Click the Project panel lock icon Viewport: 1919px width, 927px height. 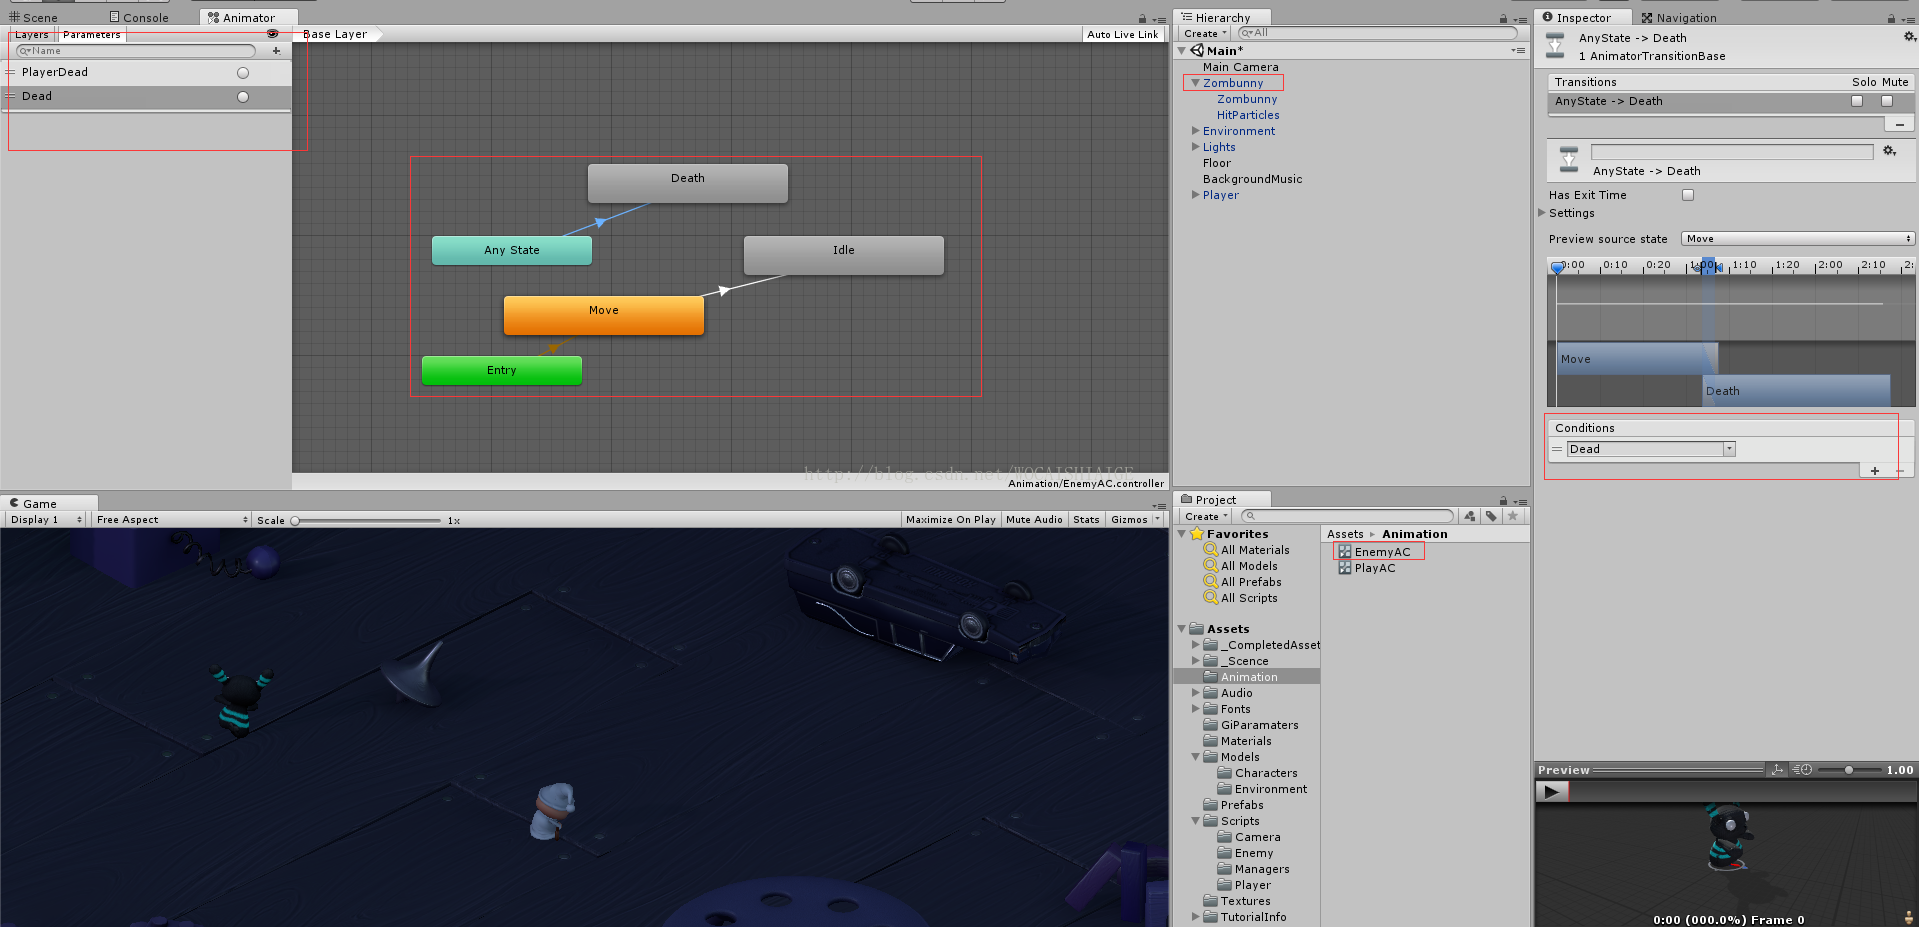point(1503,500)
